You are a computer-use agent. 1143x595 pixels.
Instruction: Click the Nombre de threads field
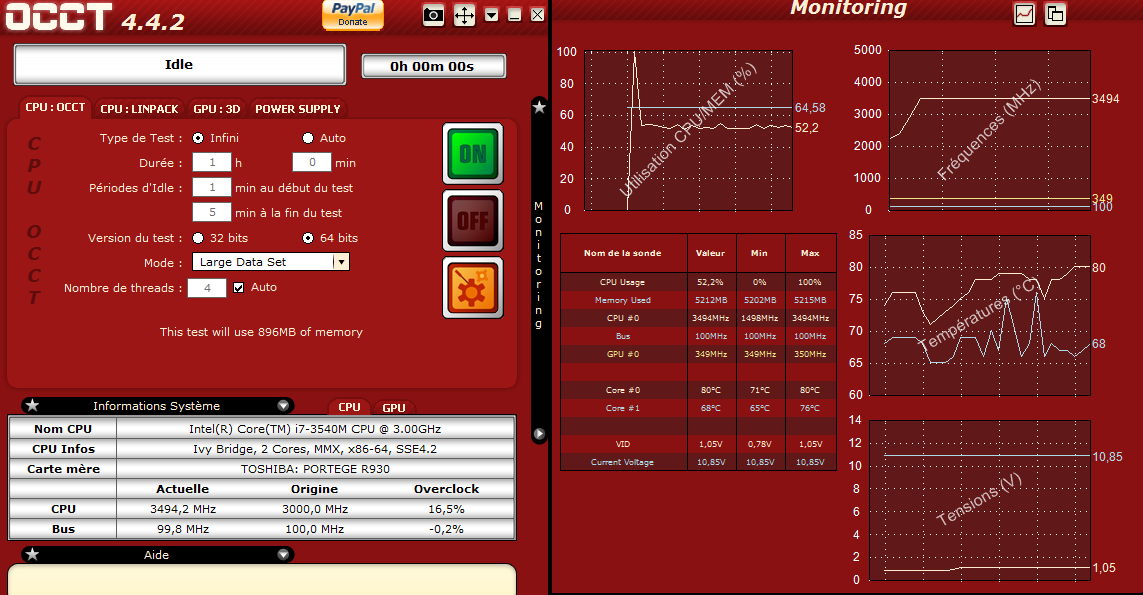[207, 288]
